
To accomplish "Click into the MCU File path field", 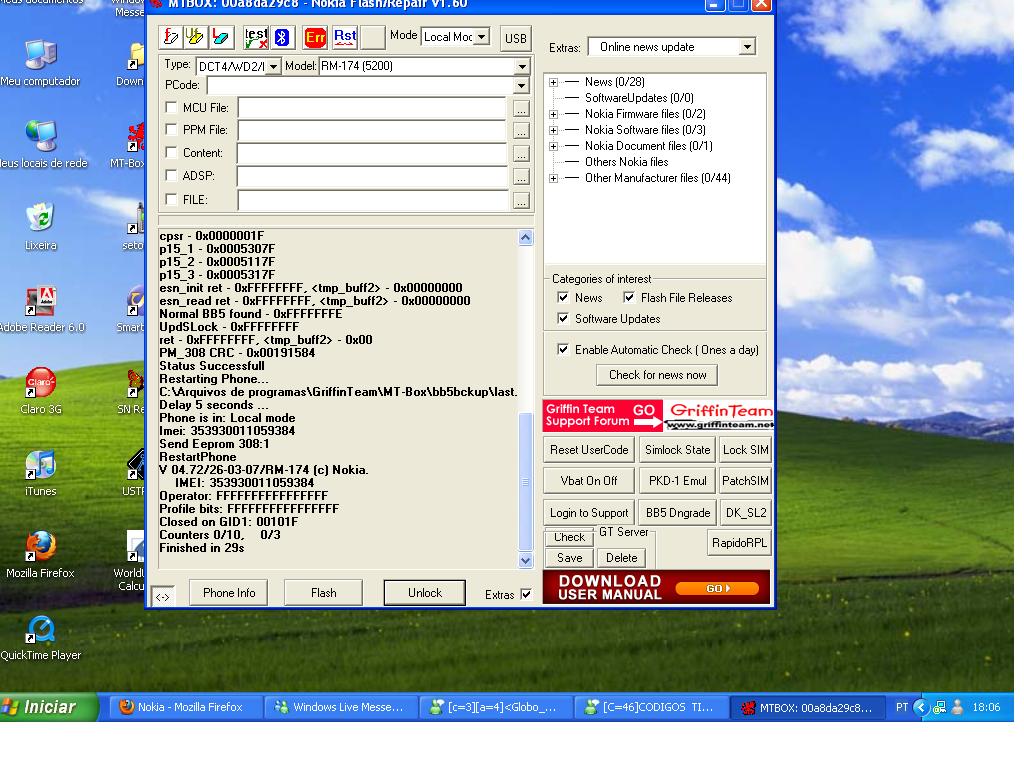I will (x=372, y=108).
